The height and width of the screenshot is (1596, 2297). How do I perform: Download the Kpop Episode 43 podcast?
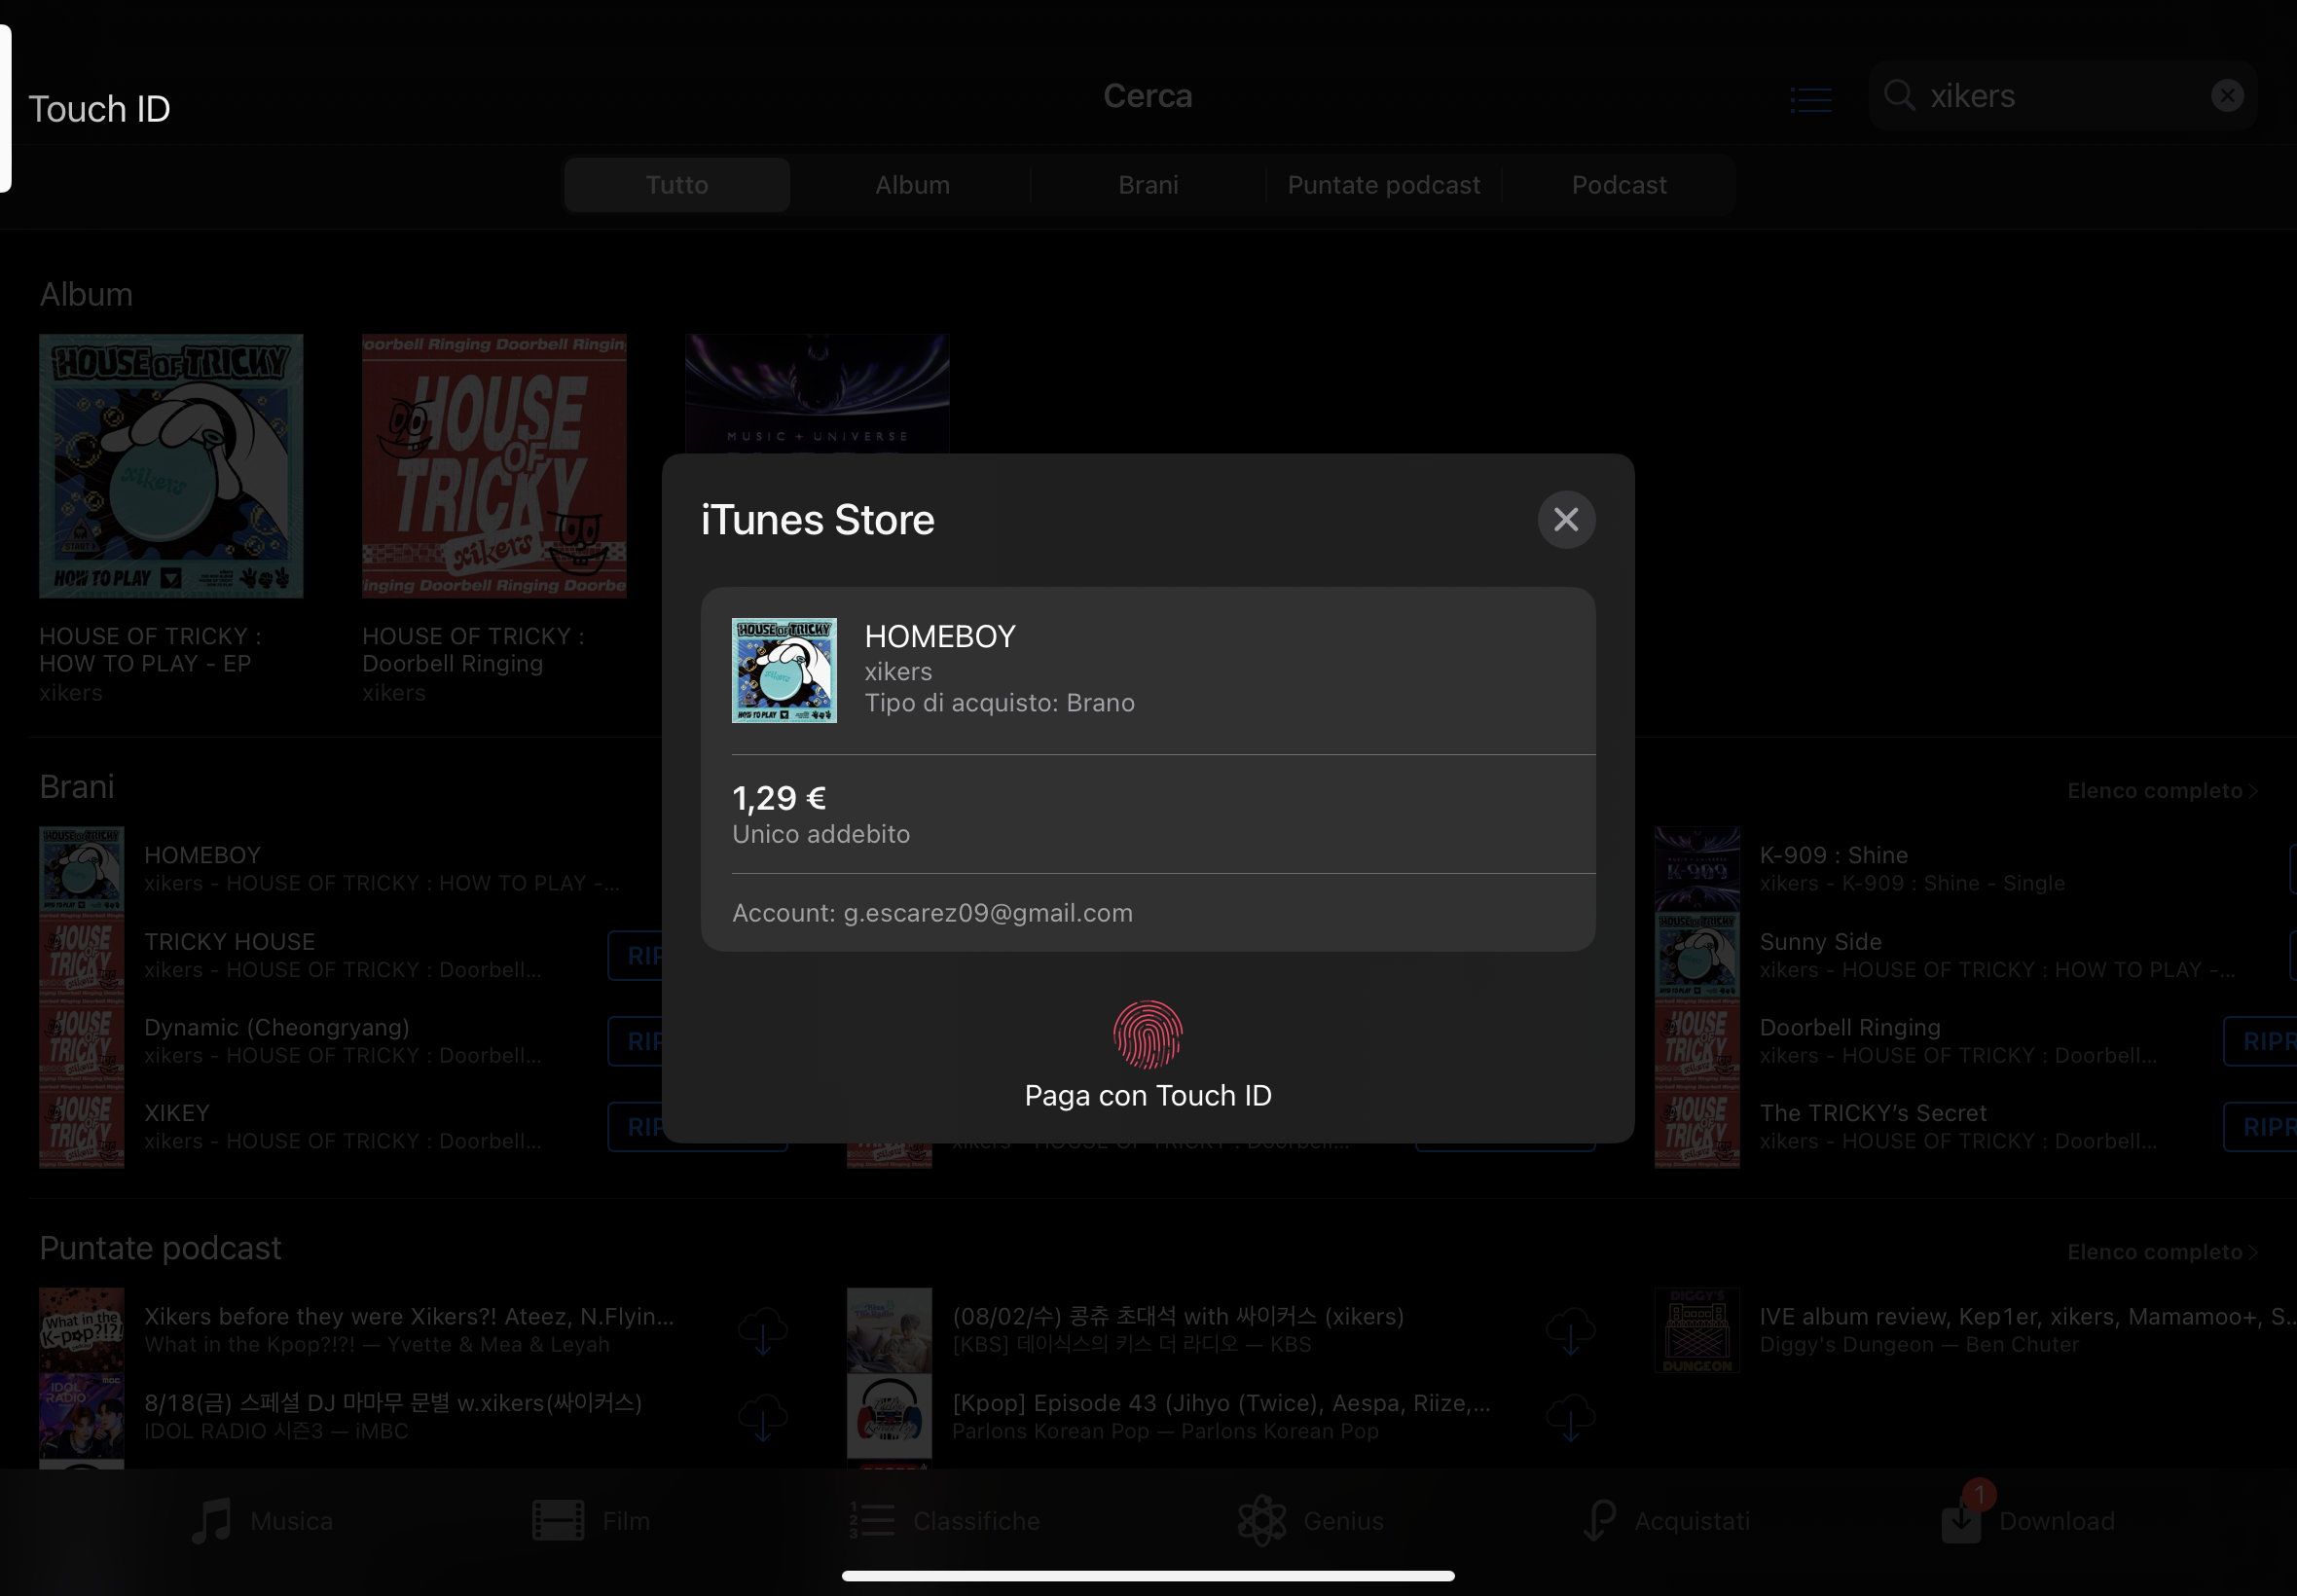1570,1416
